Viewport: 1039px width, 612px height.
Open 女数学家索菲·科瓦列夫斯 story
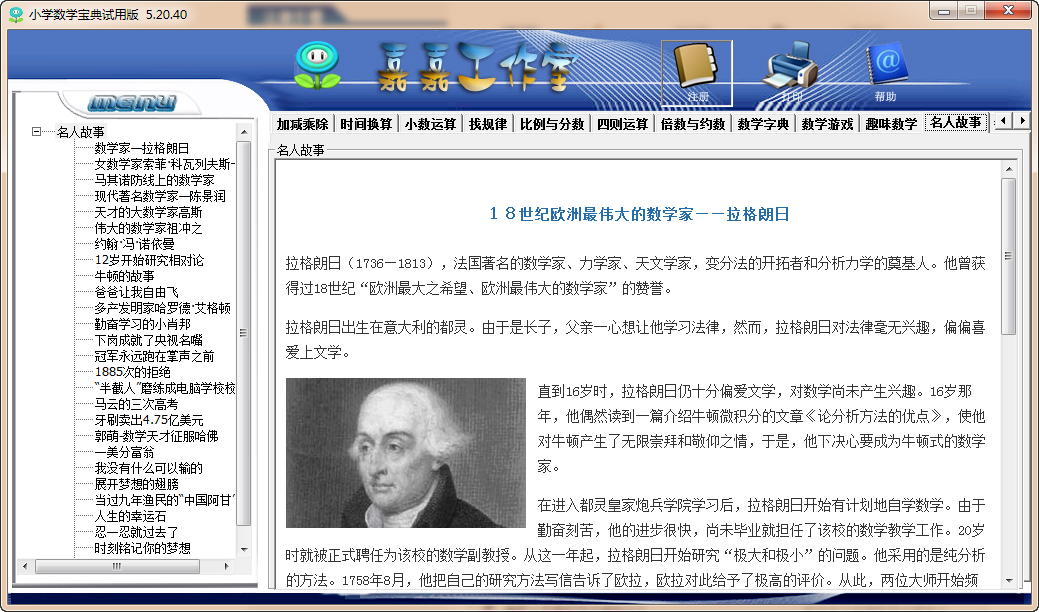point(165,164)
